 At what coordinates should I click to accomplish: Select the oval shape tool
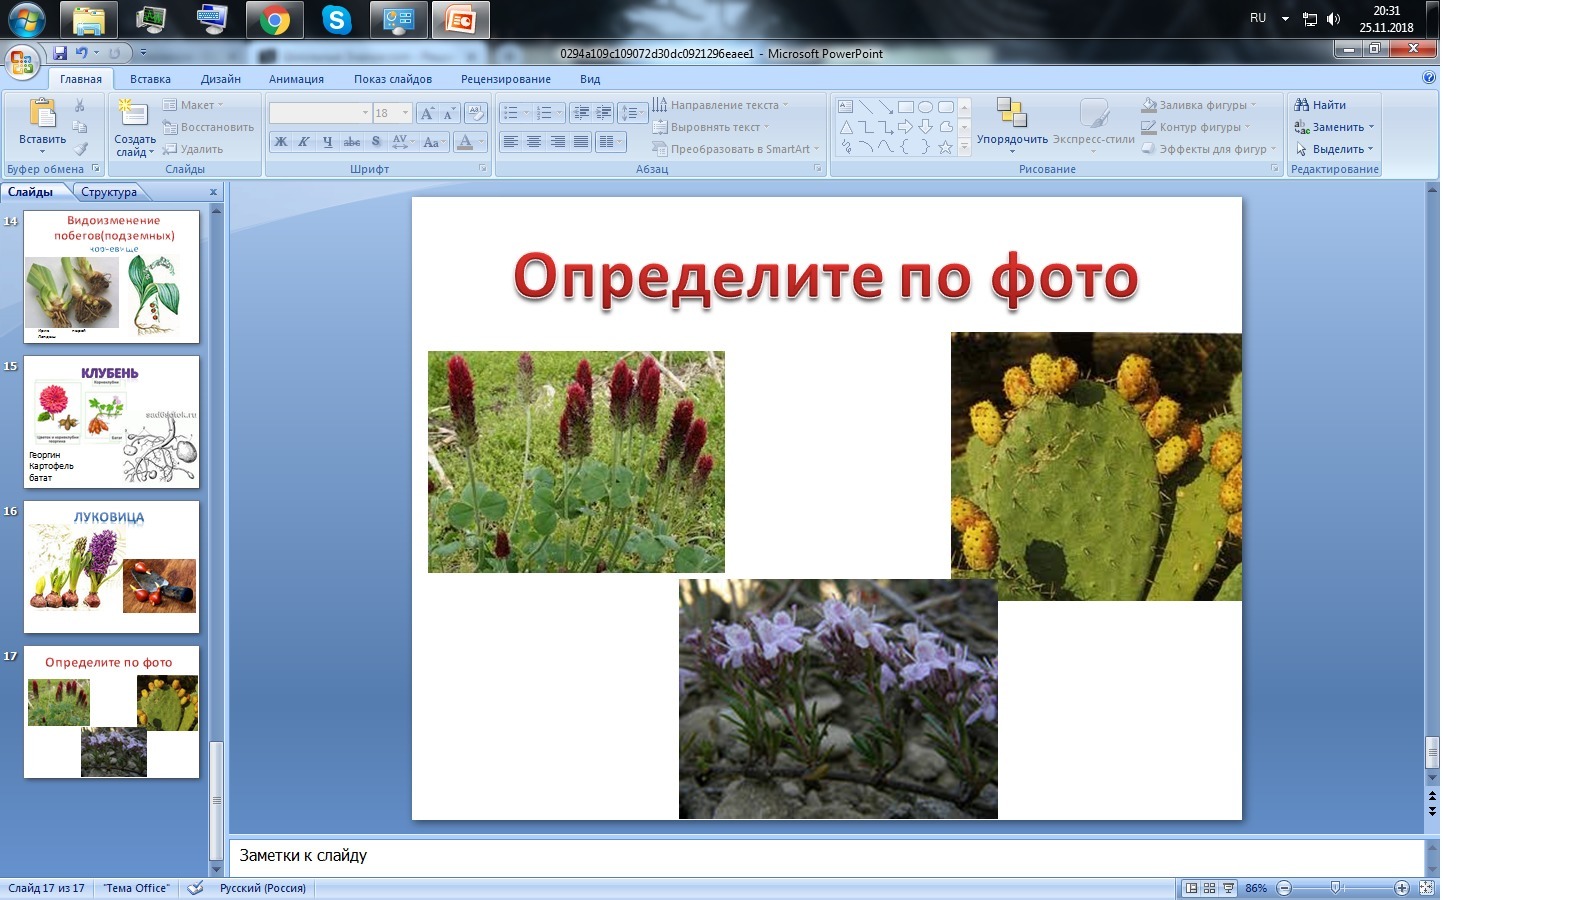[x=925, y=107]
